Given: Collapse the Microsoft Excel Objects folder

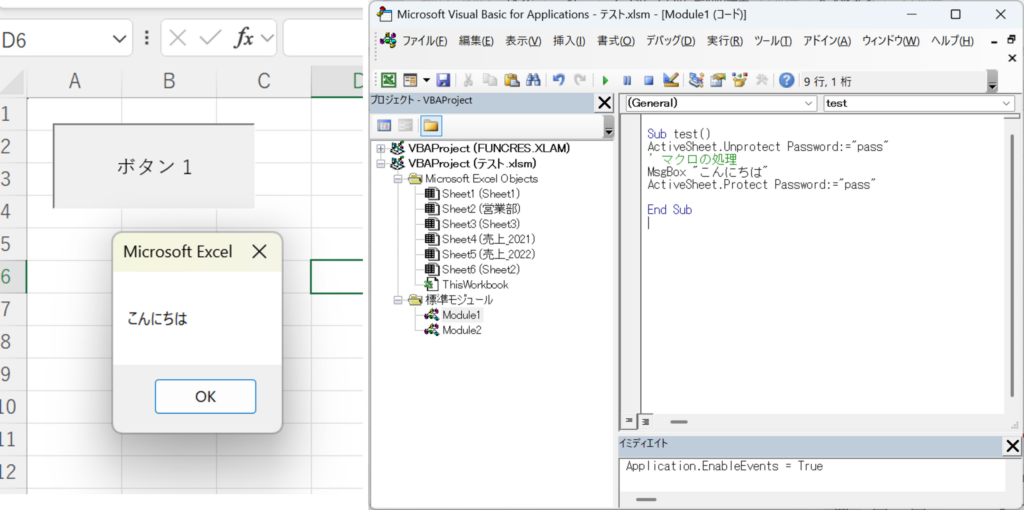Looking at the screenshot, I should tap(396, 178).
